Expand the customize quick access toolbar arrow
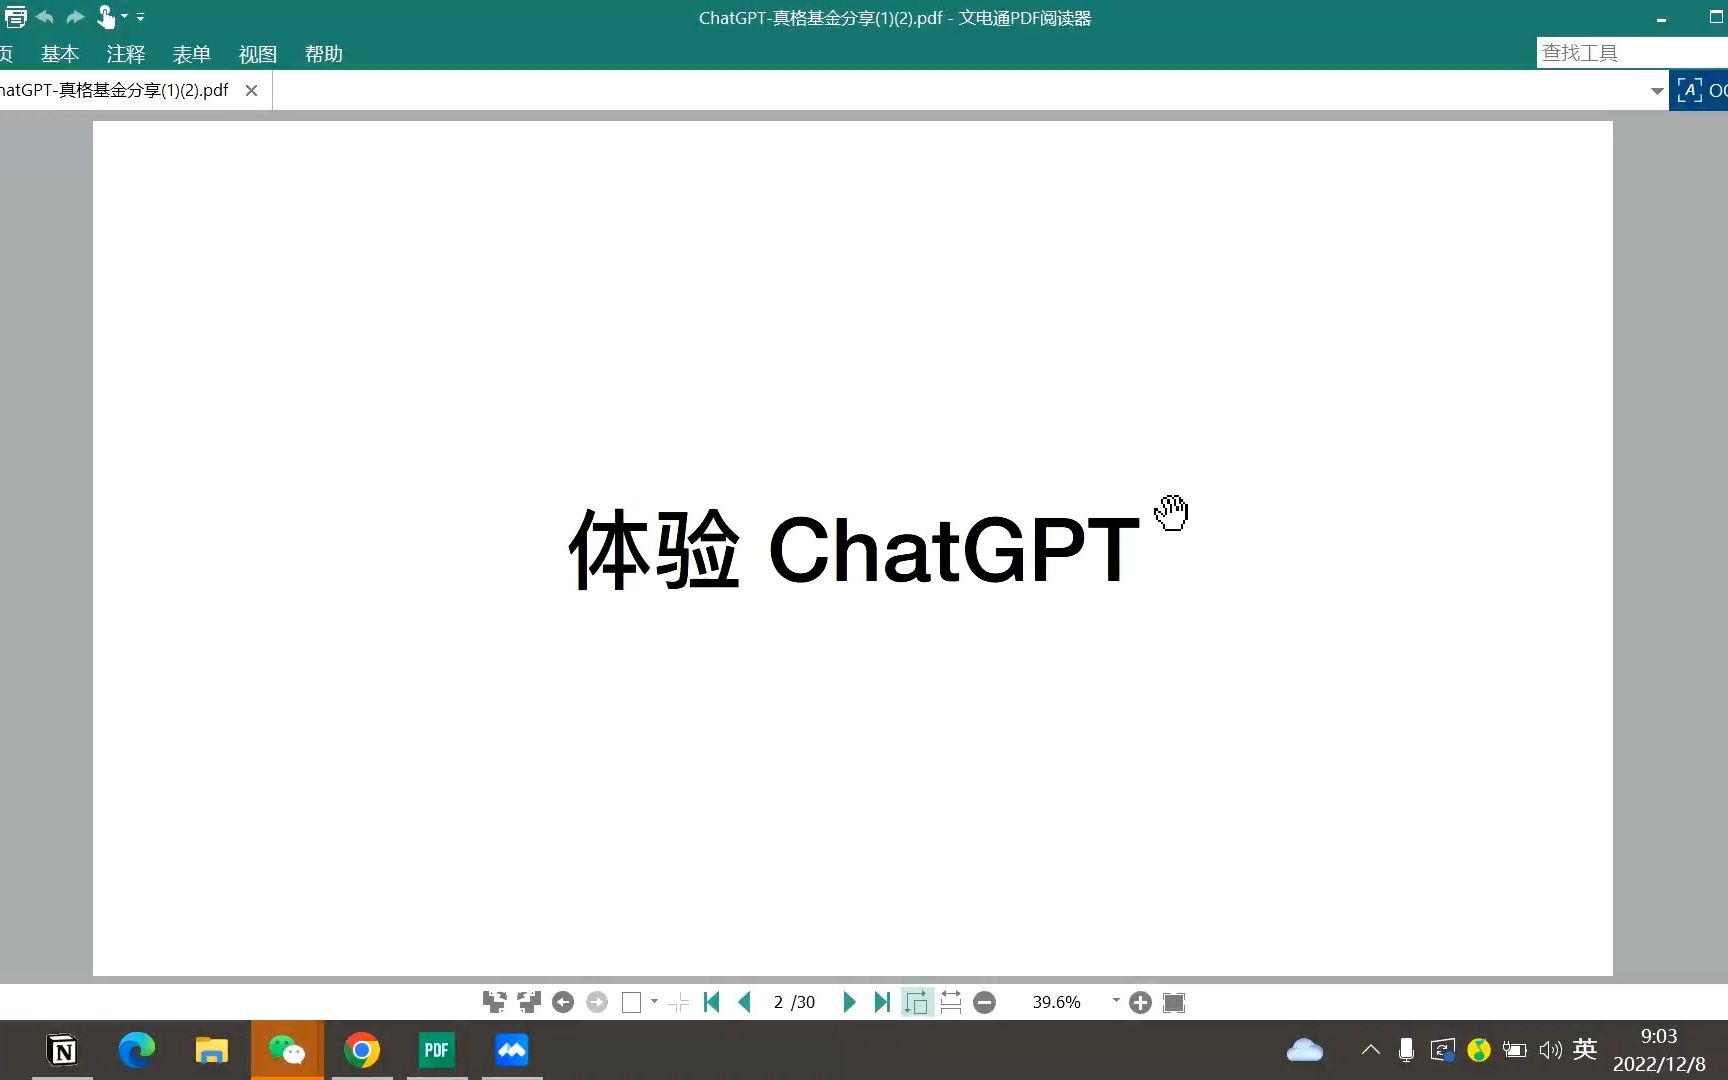 click(x=141, y=17)
